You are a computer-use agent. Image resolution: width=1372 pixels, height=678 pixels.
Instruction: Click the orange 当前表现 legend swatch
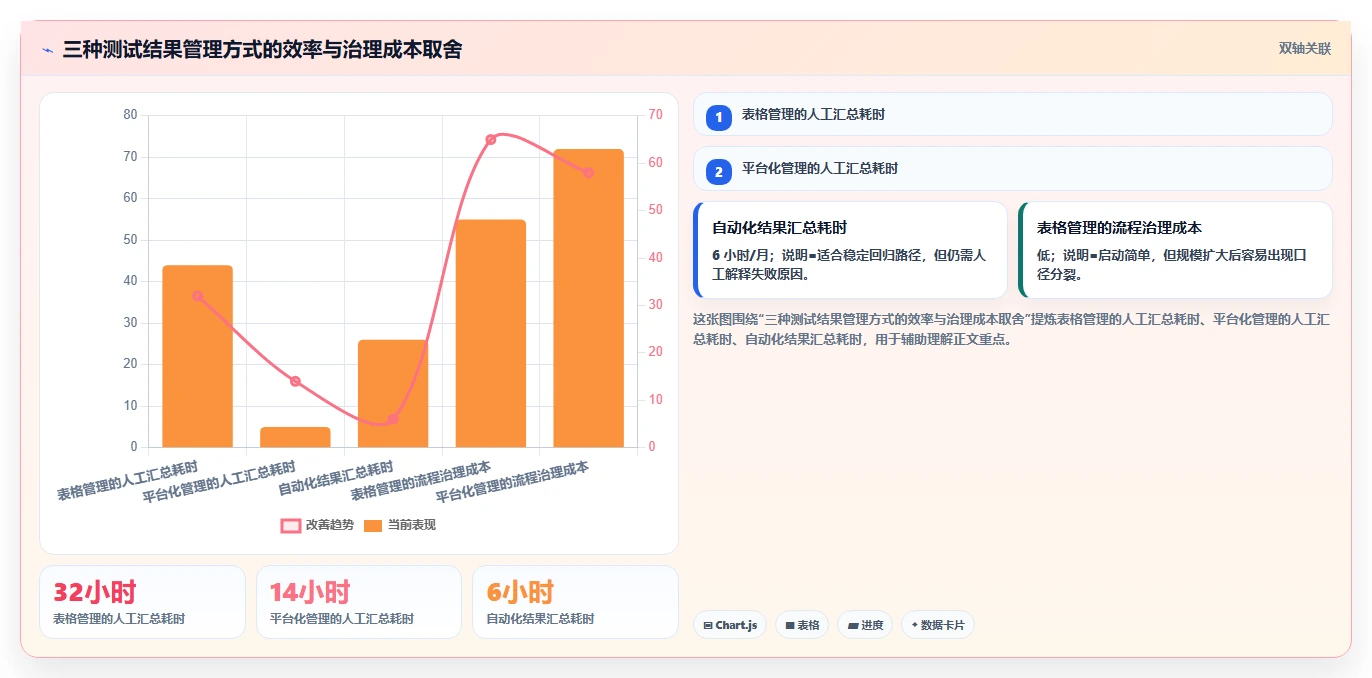point(373,525)
